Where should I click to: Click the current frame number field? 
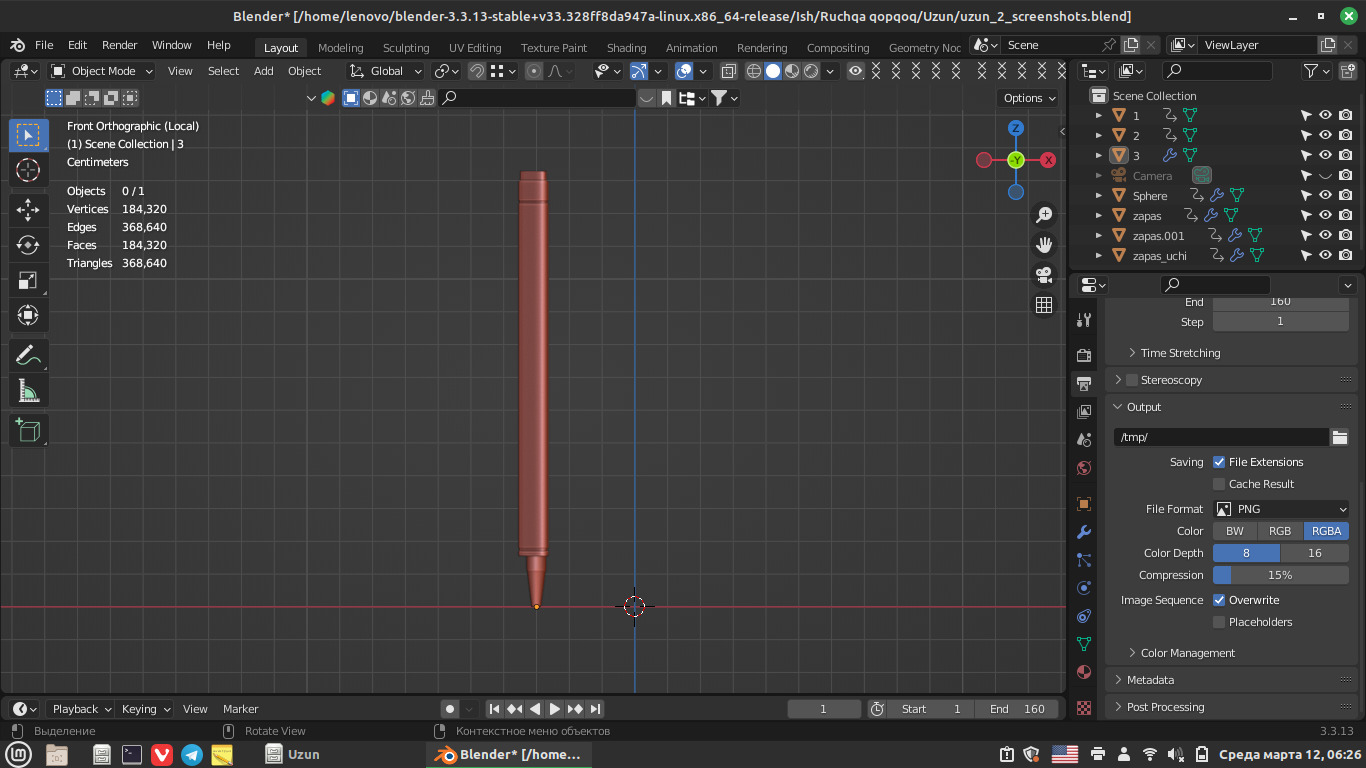coord(824,709)
